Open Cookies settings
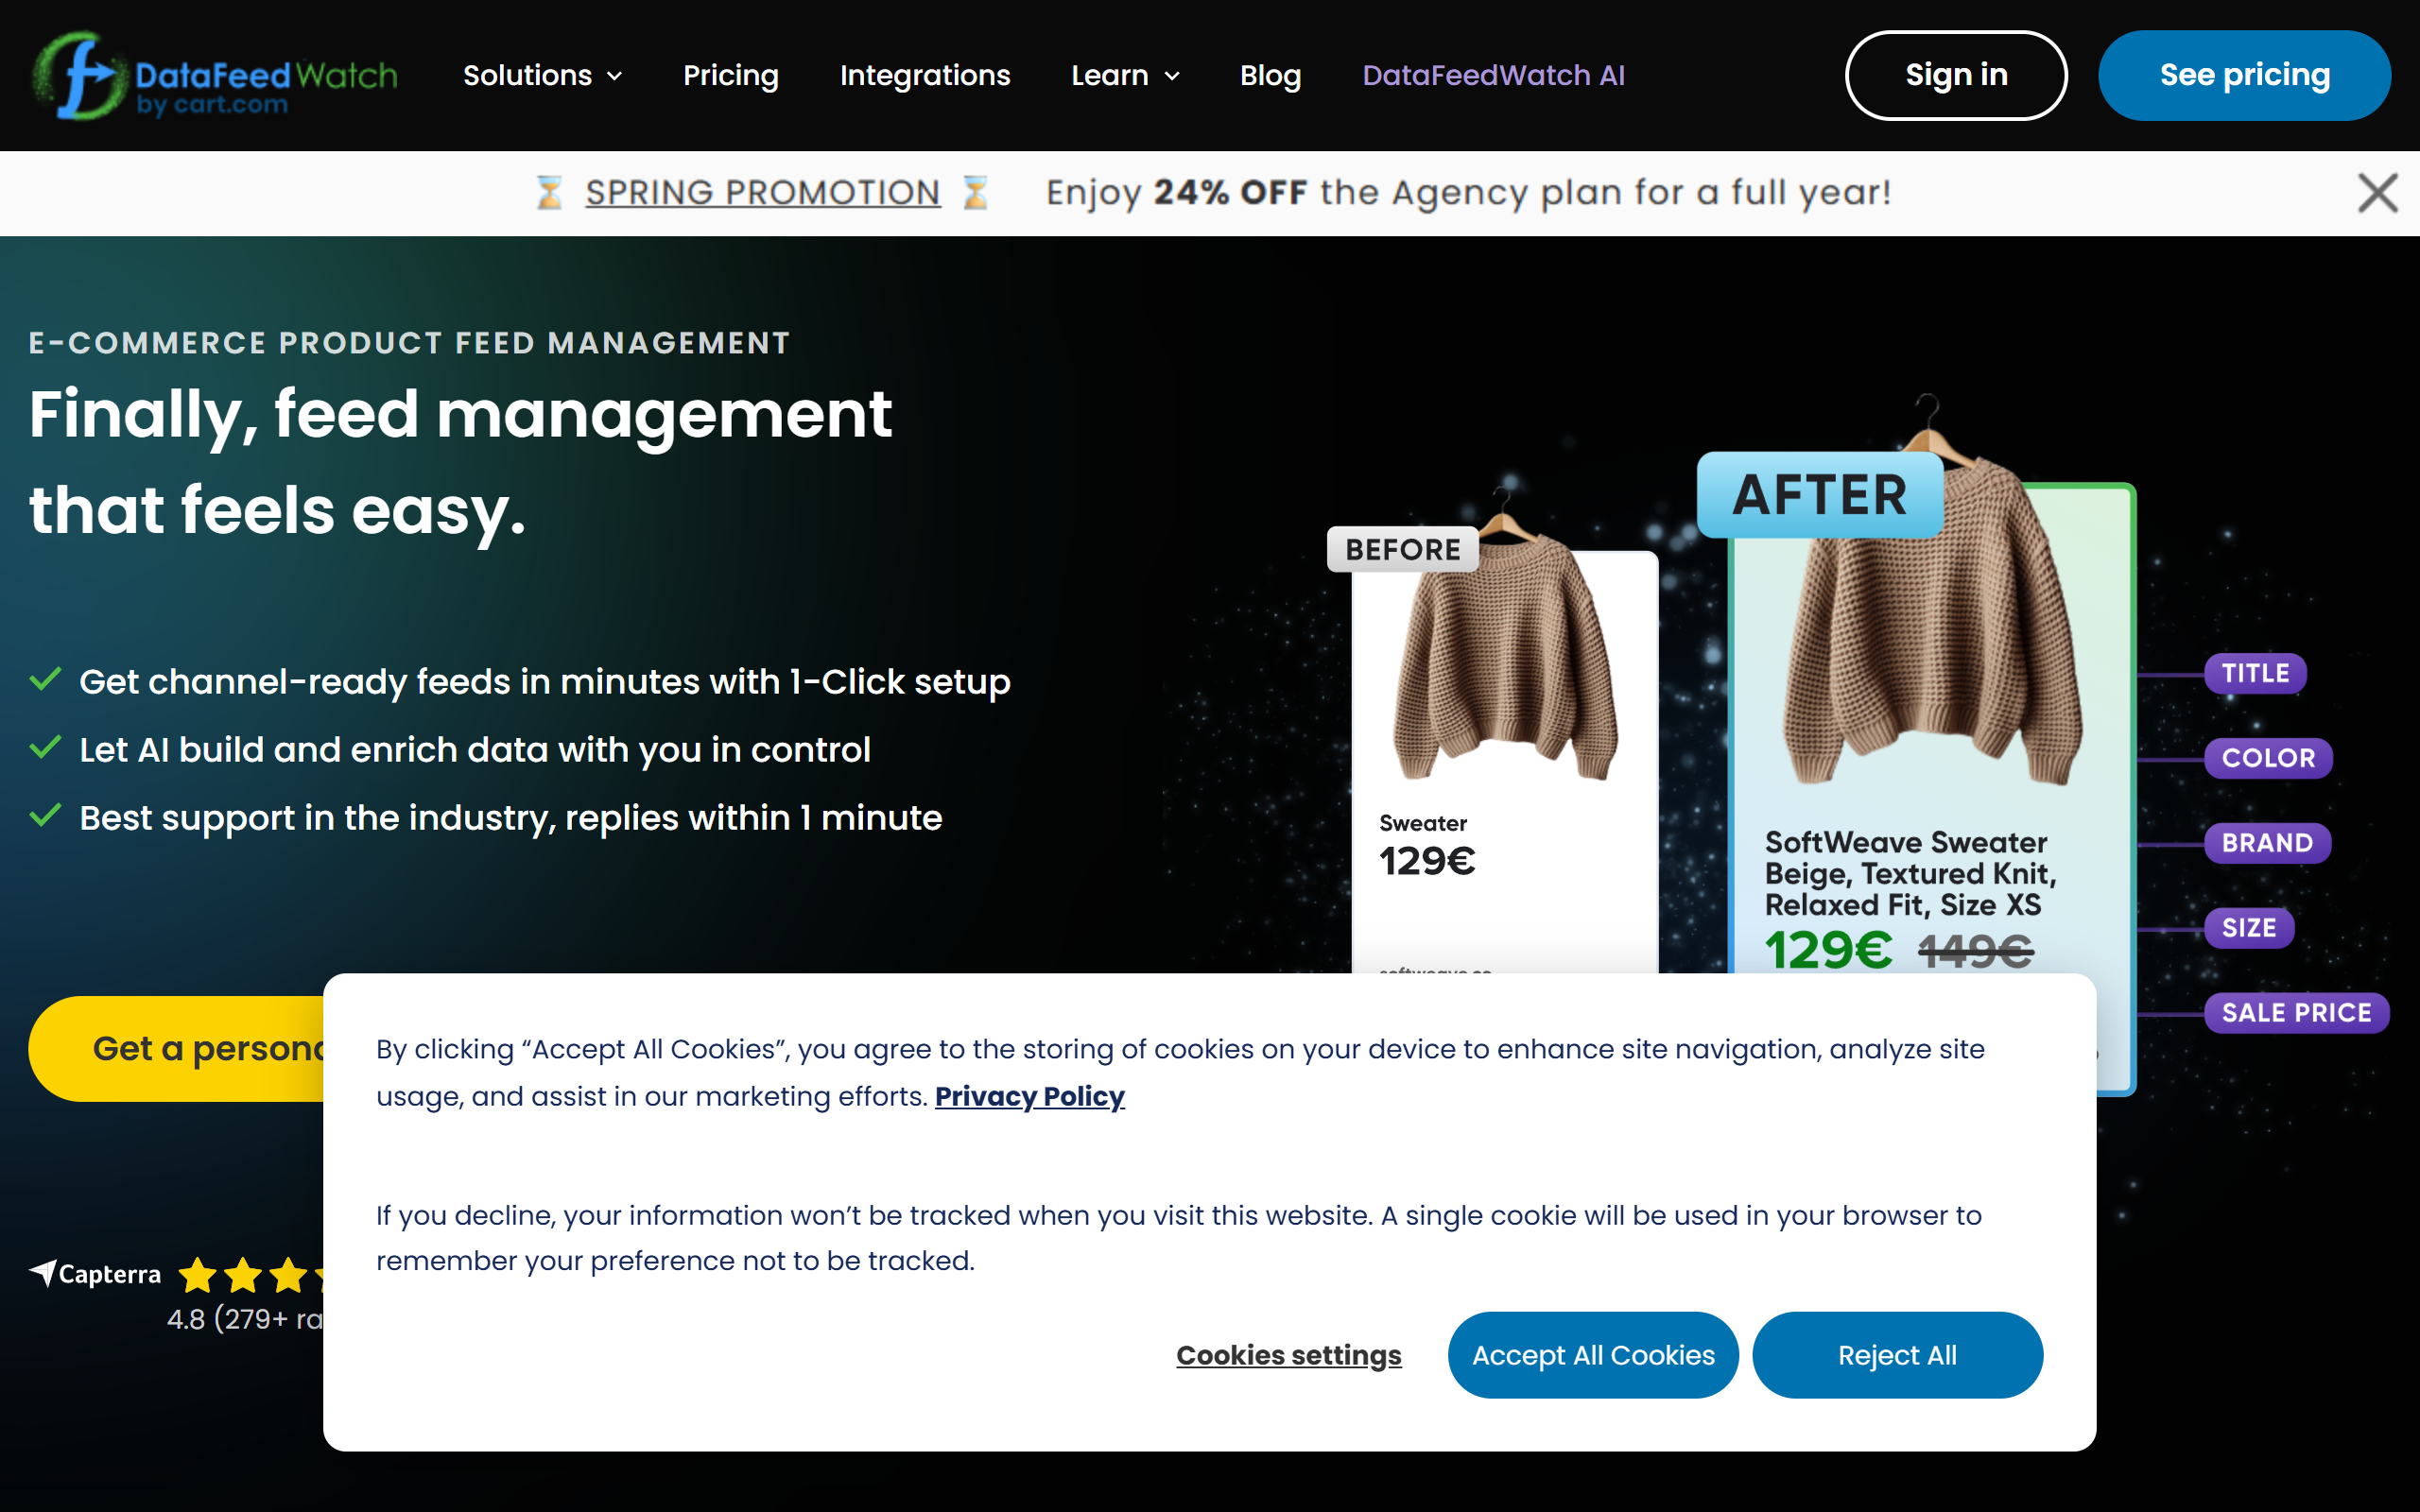This screenshot has width=2420, height=1512. [1288, 1355]
